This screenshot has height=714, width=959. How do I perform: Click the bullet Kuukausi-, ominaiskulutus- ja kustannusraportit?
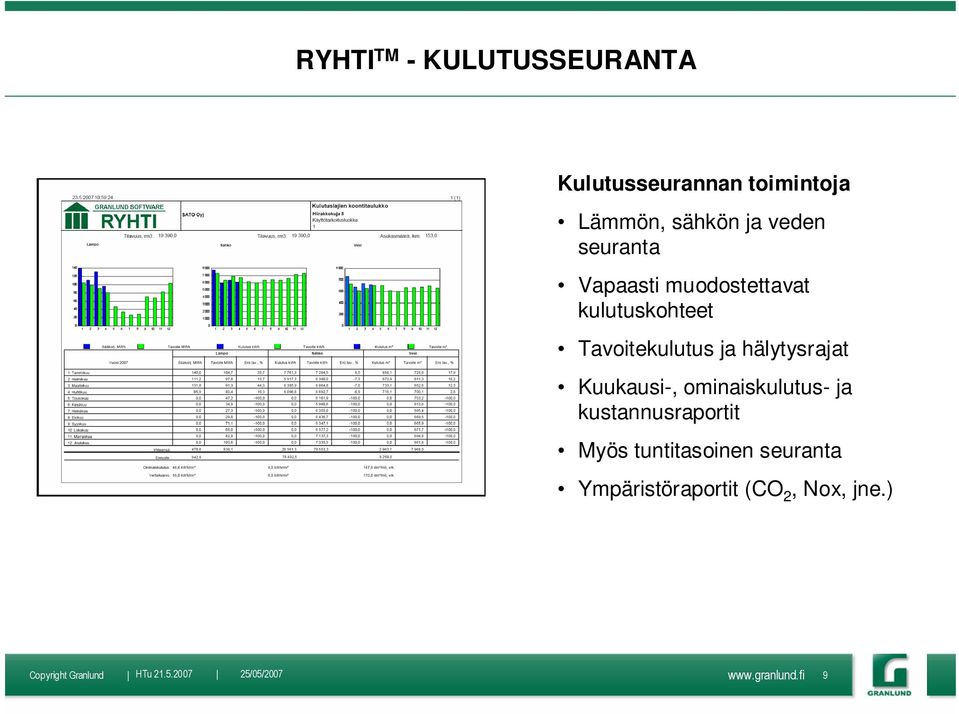(x=714, y=400)
